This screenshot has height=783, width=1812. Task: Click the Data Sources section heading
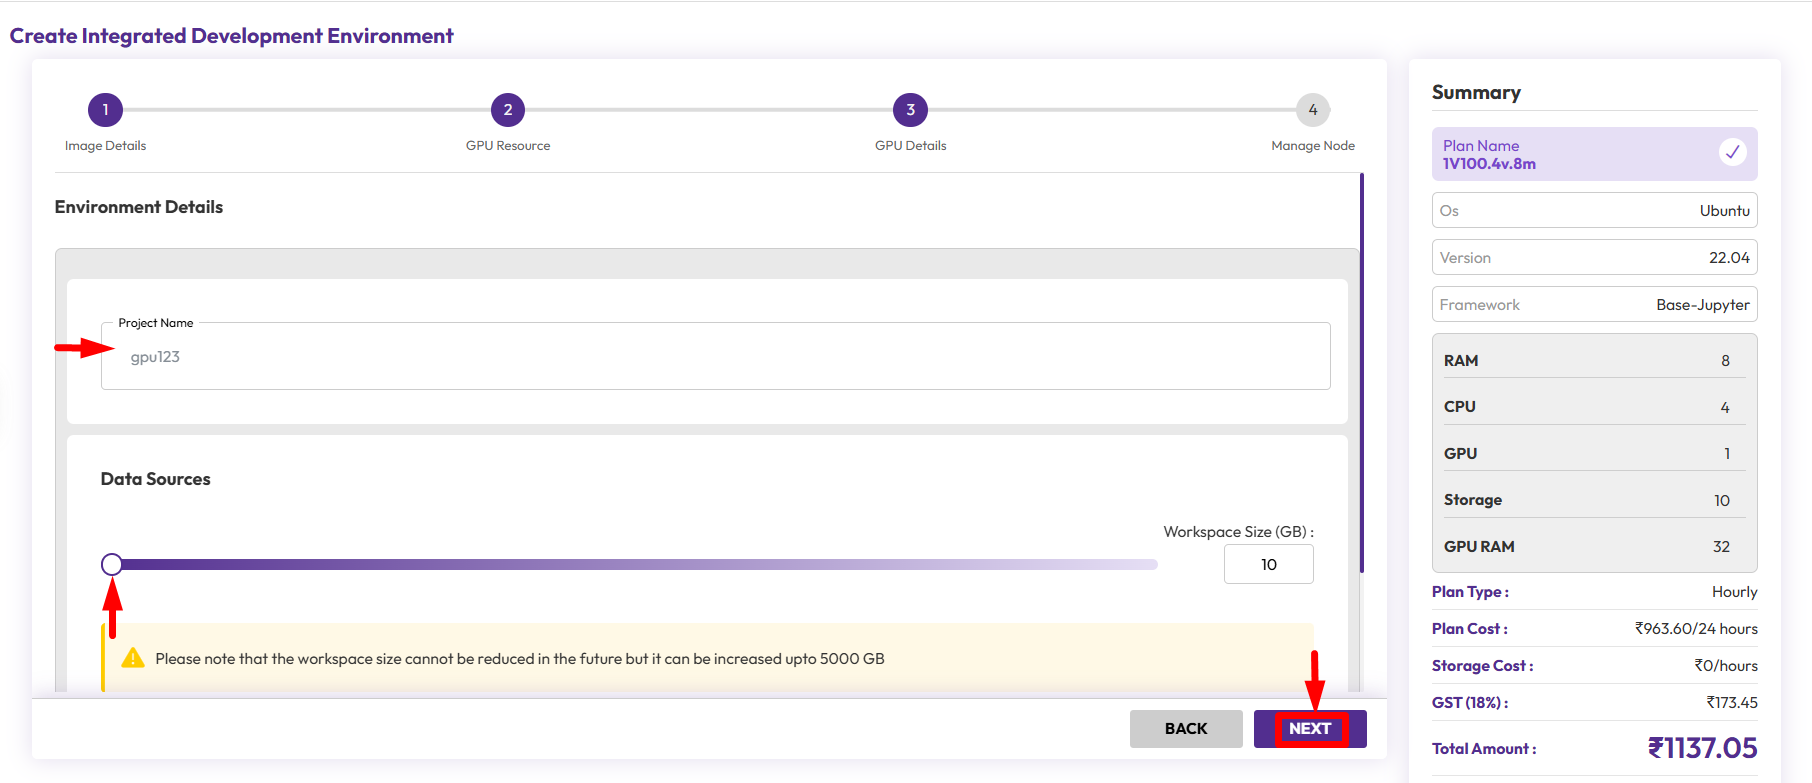[156, 479]
